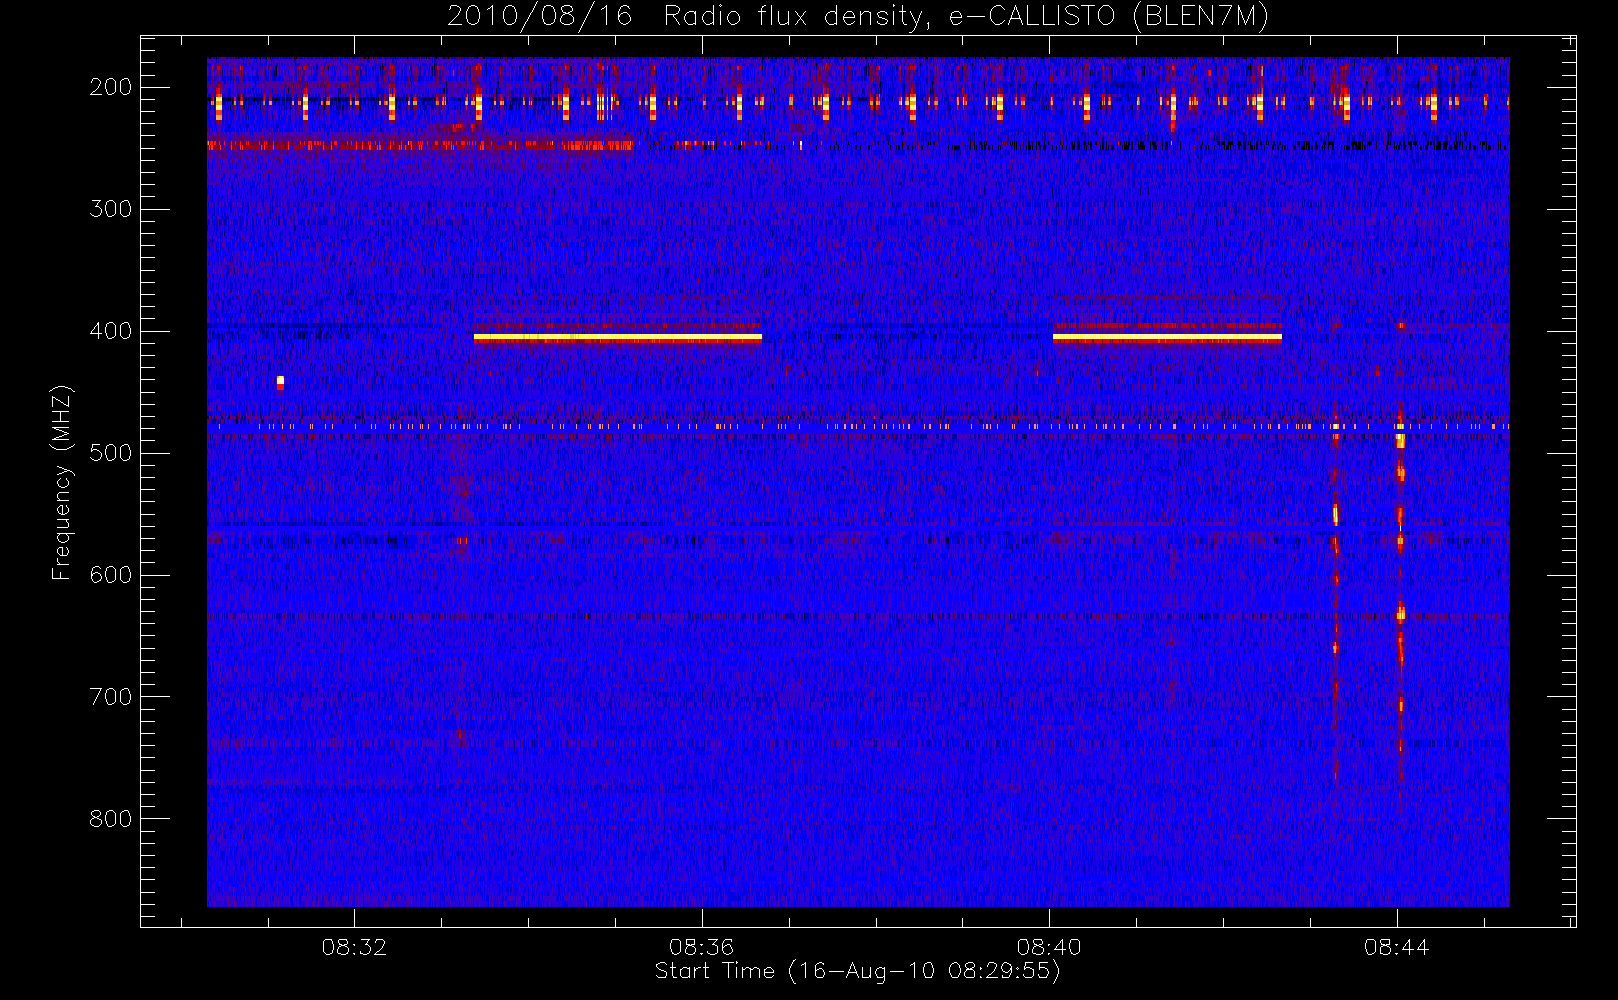
Task: Click the 300 frequency tick label
Action: (110, 209)
